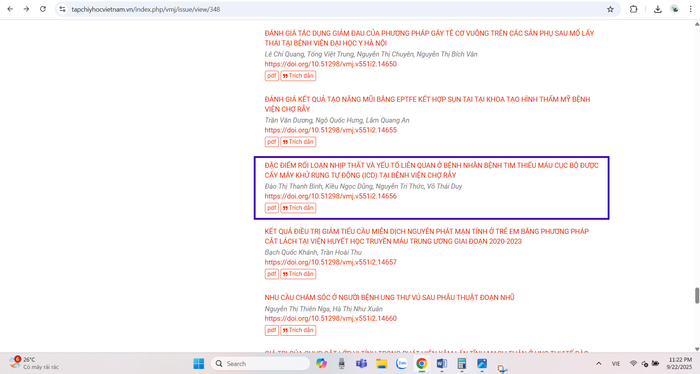The height and width of the screenshot is (374, 700).
Task: Open the Chrome downloads icon
Action: point(658,9)
